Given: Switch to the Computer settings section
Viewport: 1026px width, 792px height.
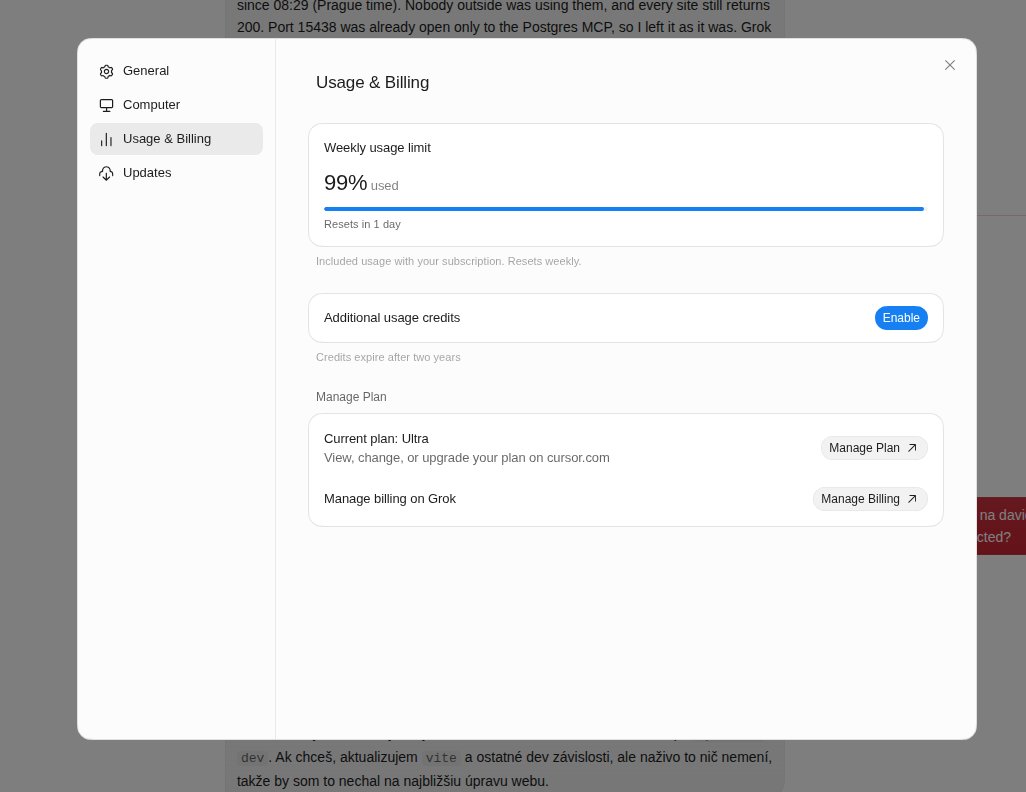Looking at the screenshot, I should click(176, 105).
